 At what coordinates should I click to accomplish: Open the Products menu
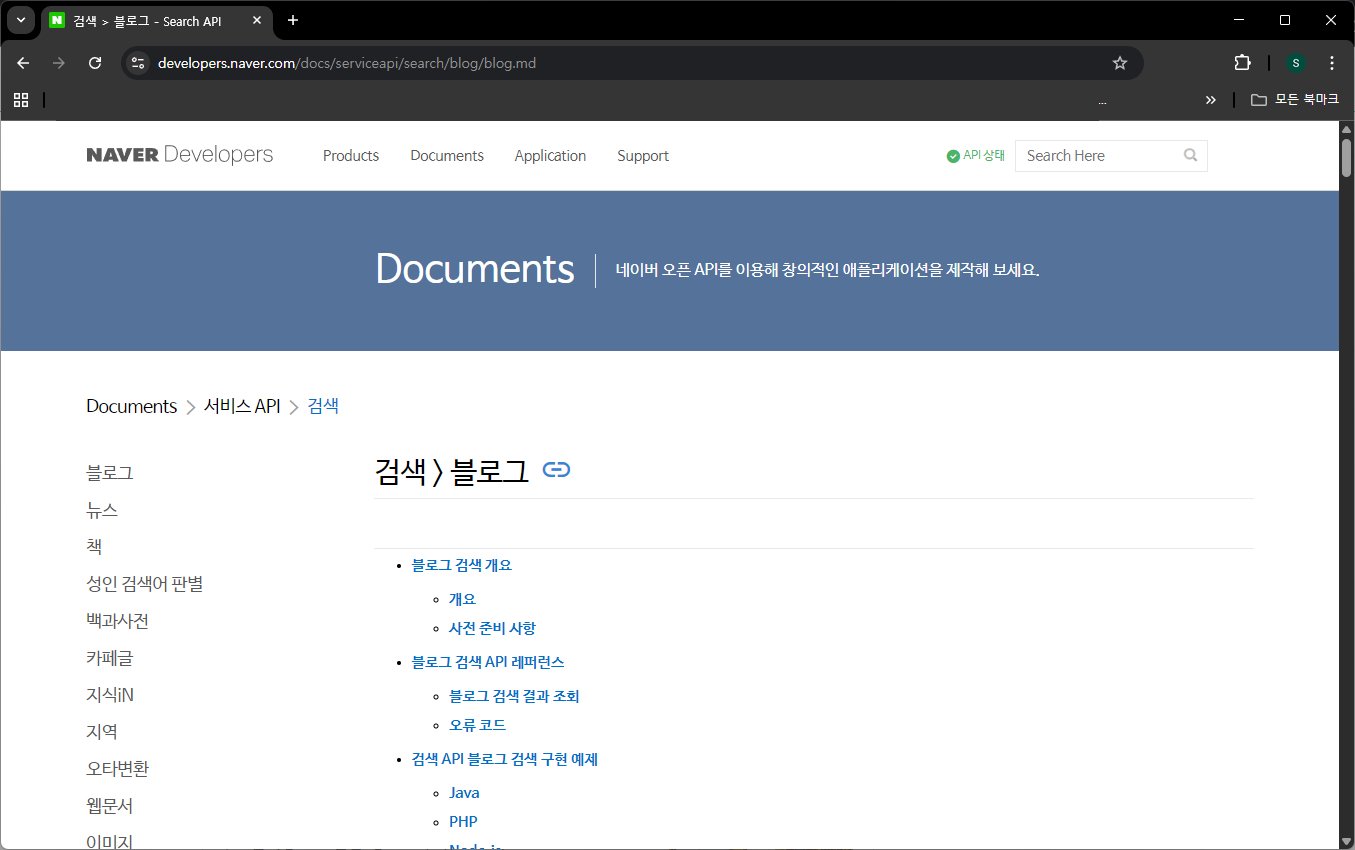tap(351, 156)
